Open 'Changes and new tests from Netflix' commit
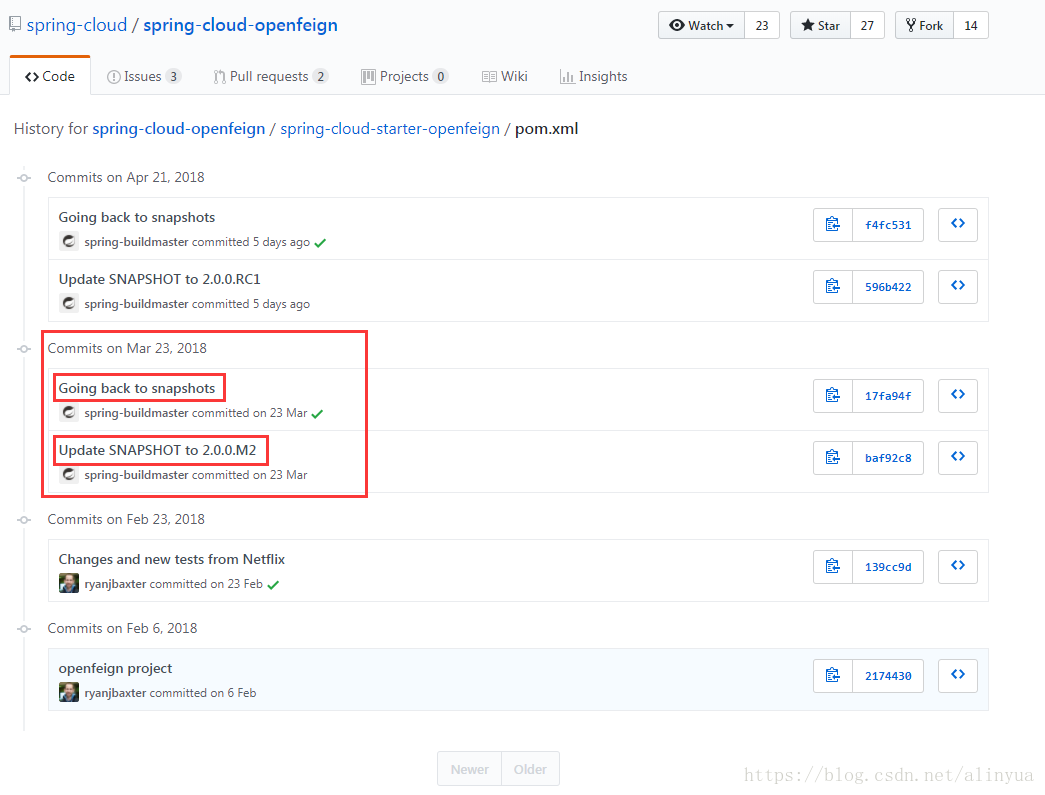Image resolution: width=1045 pixels, height=795 pixels. pyautogui.click(x=171, y=559)
